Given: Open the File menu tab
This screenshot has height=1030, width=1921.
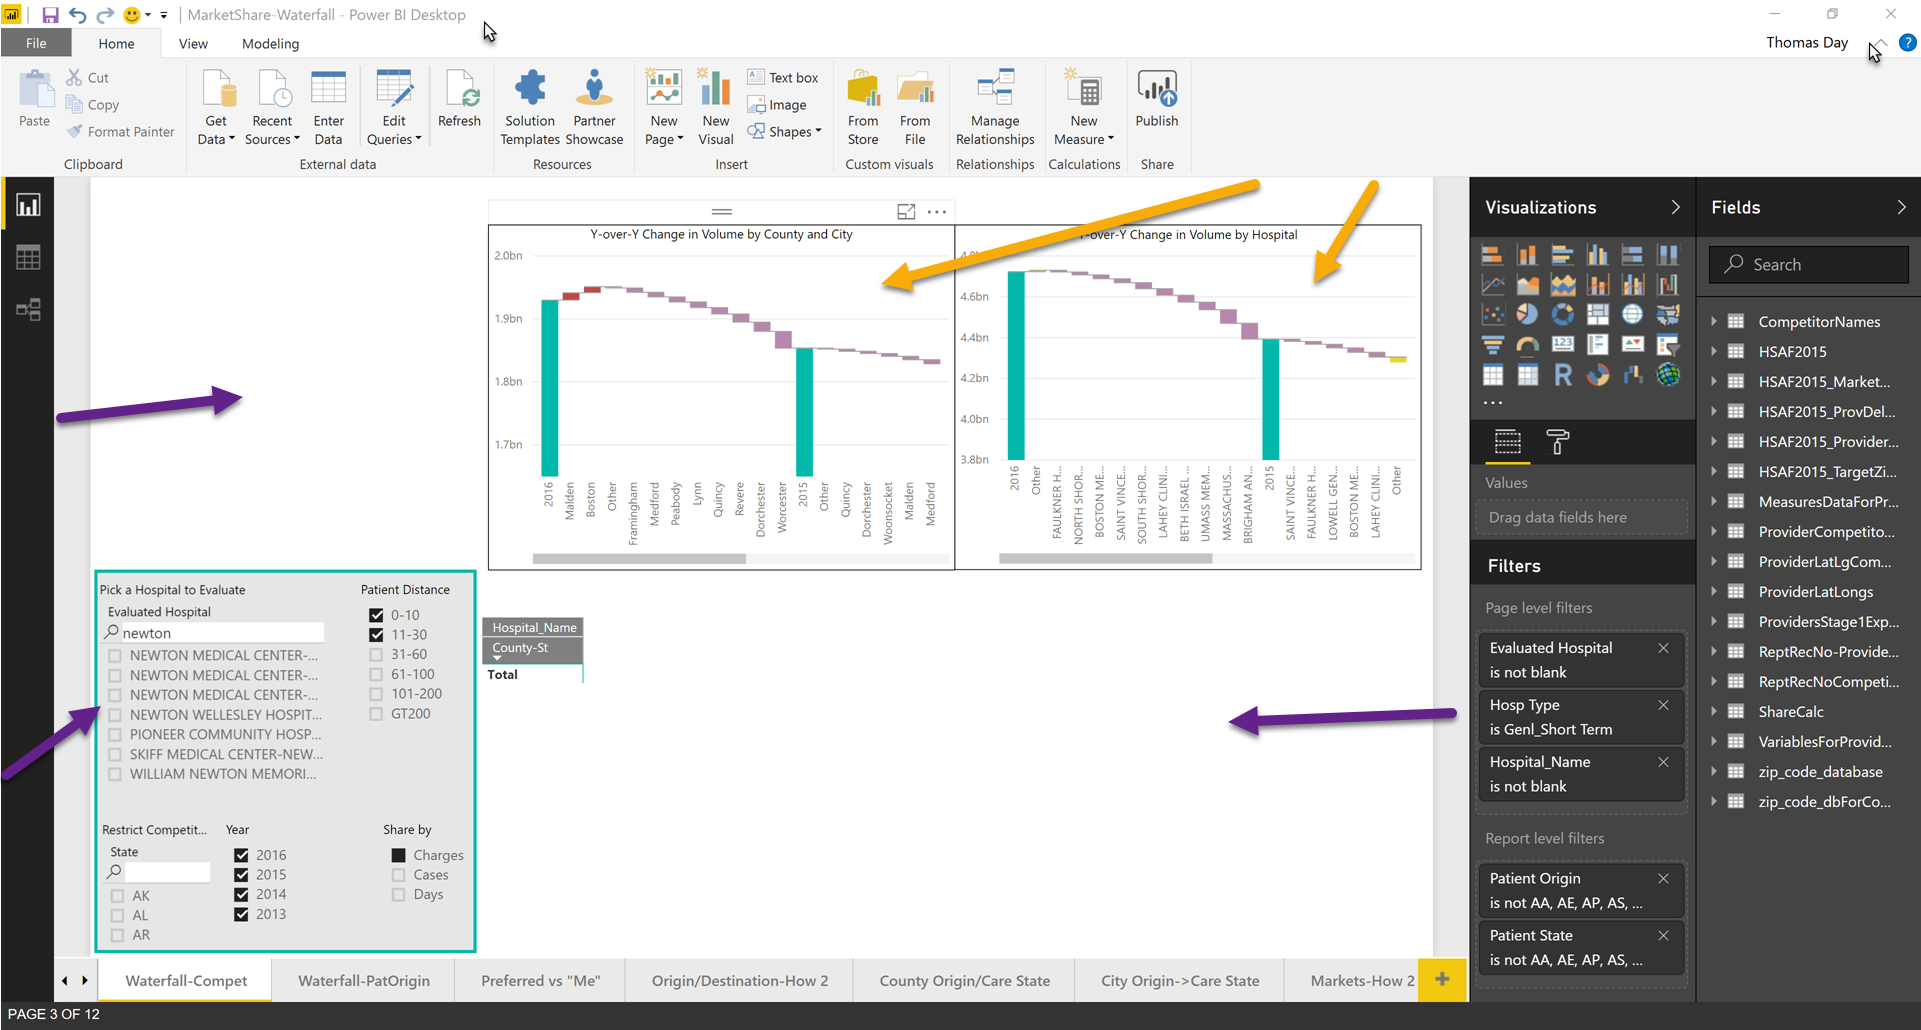Looking at the screenshot, I should pos(36,43).
